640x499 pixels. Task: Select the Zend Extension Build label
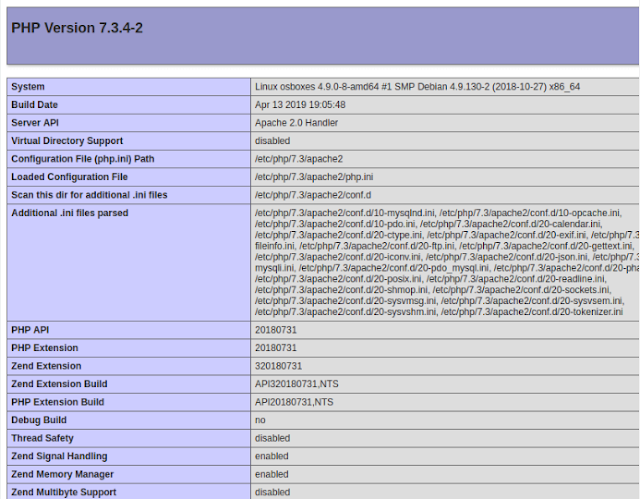pos(59,384)
